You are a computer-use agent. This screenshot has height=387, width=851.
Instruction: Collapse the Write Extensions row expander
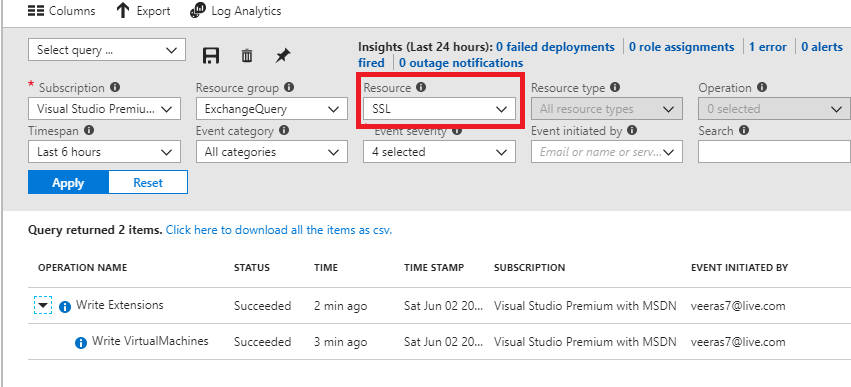(43, 306)
